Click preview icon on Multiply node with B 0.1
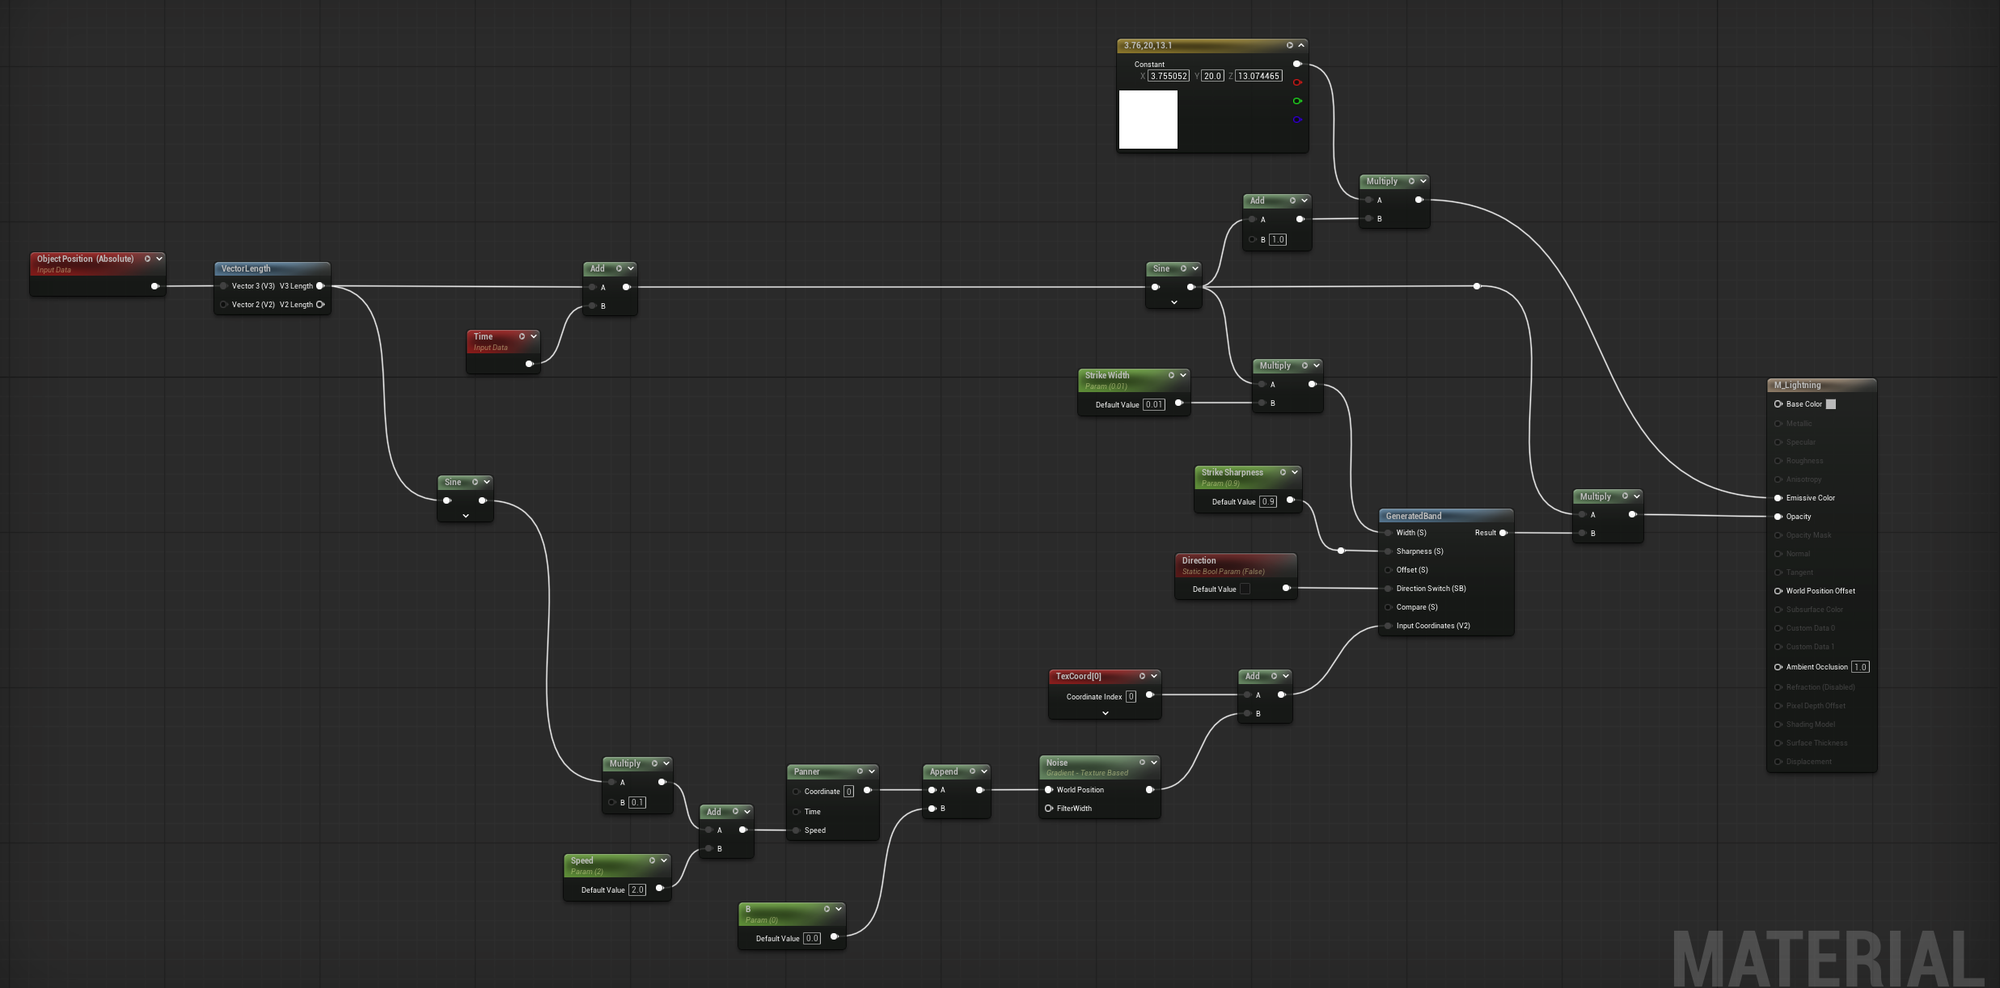The image size is (2000, 988). click(x=655, y=763)
